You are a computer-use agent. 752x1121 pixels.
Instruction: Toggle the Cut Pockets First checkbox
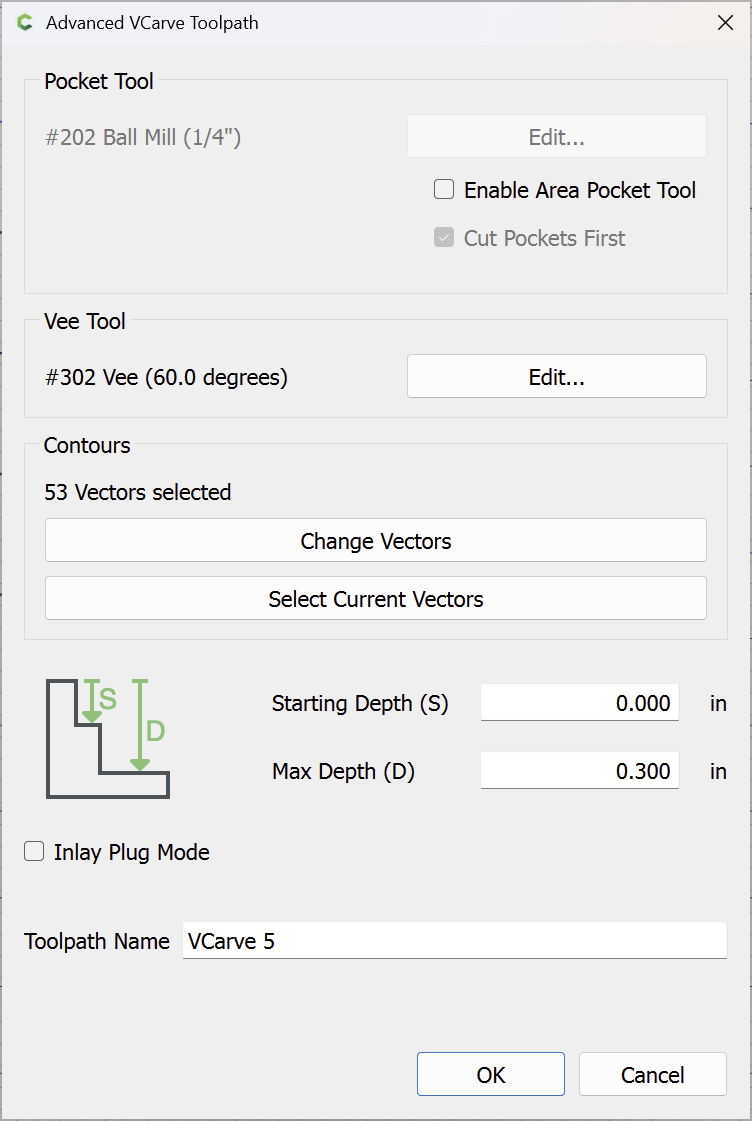444,237
